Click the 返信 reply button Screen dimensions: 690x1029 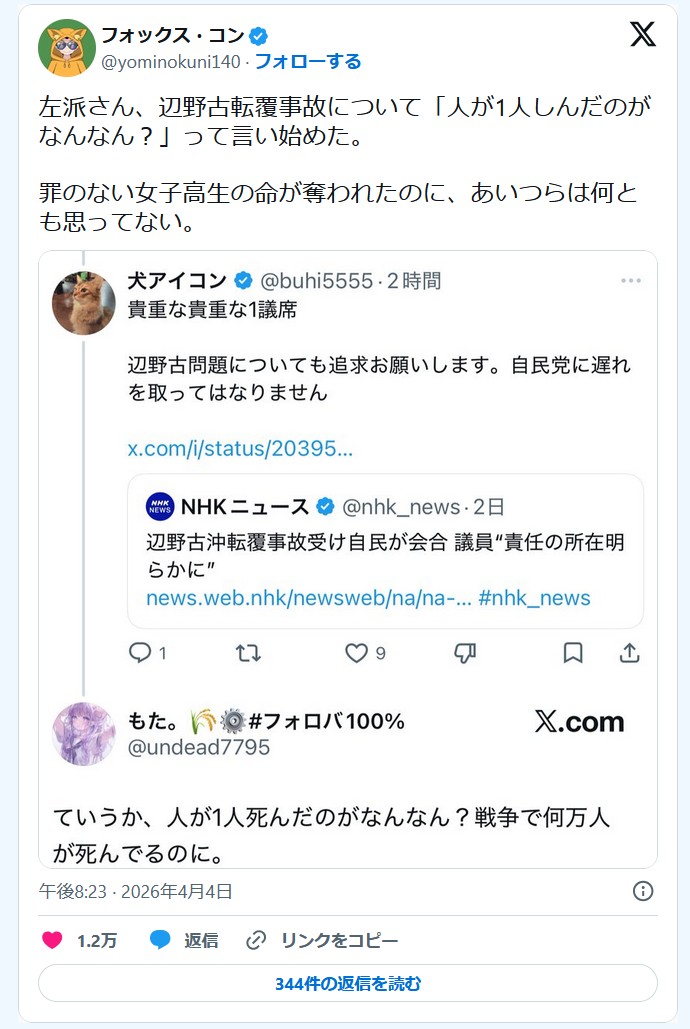click(x=184, y=940)
